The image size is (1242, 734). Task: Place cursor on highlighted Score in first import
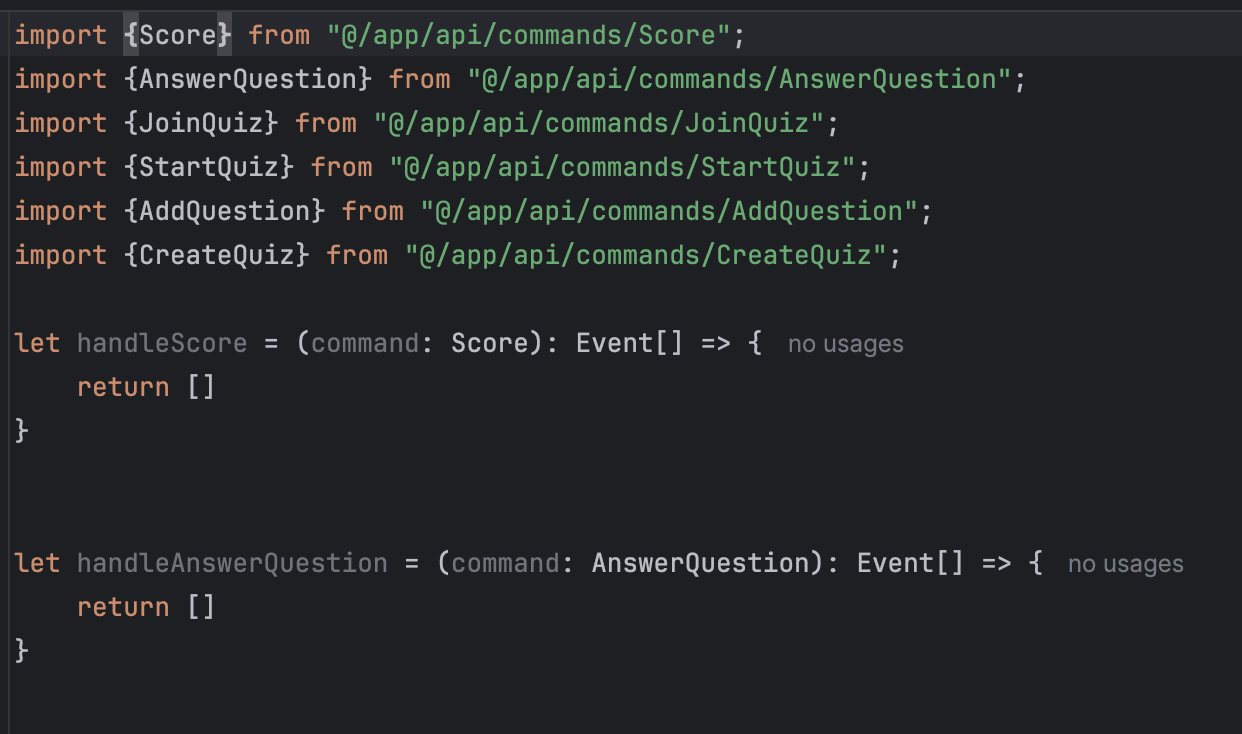tap(178, 35)
